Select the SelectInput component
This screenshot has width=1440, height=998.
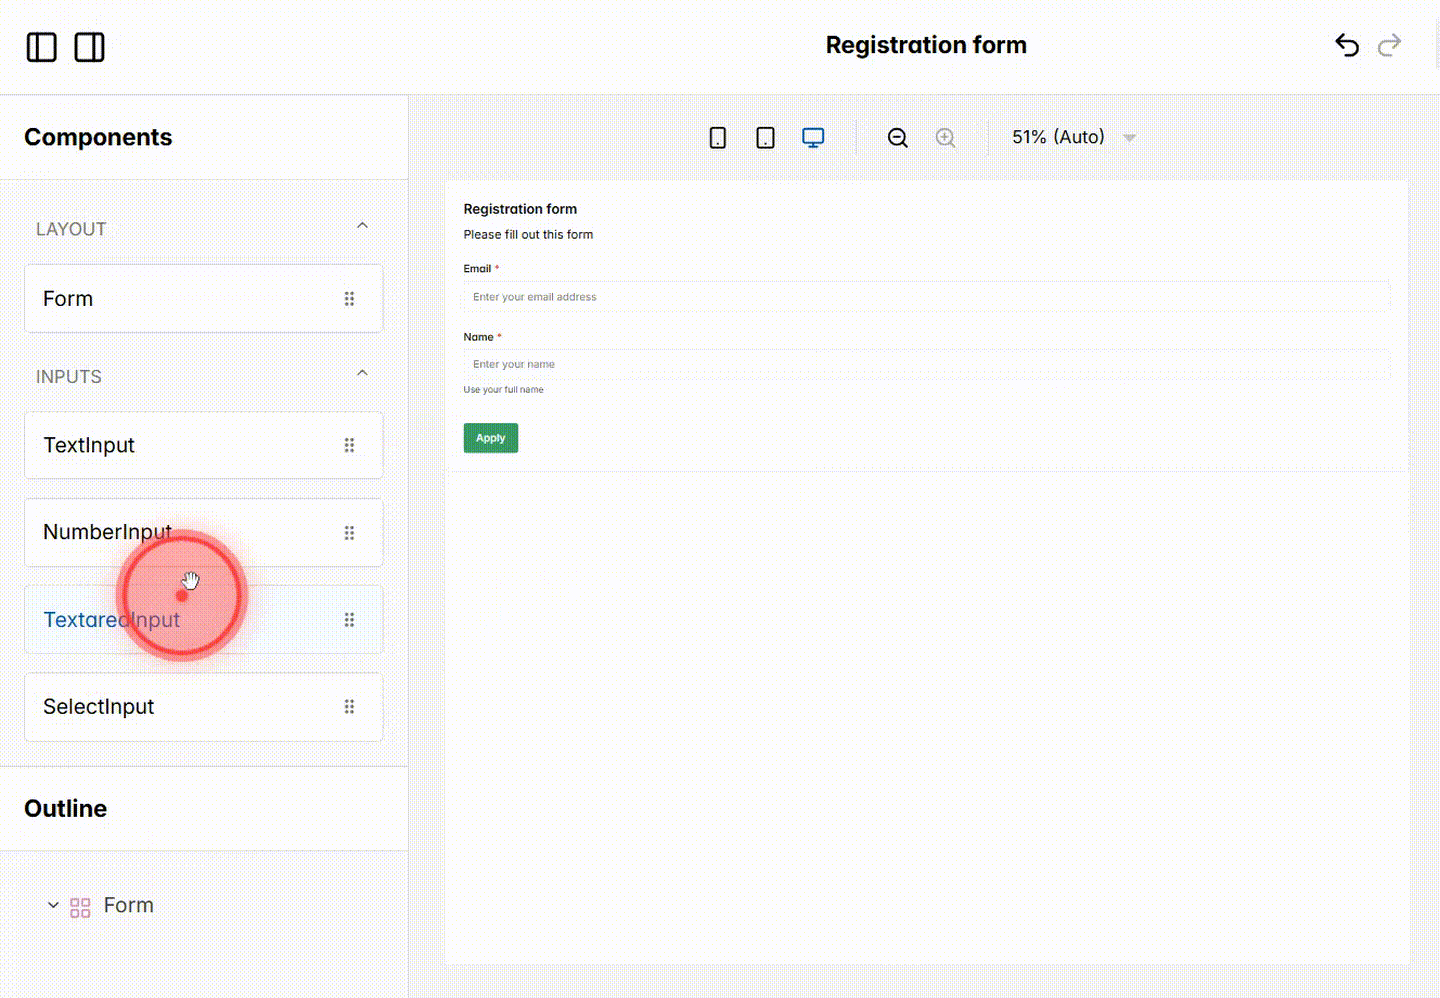click(x=98, y=707)
